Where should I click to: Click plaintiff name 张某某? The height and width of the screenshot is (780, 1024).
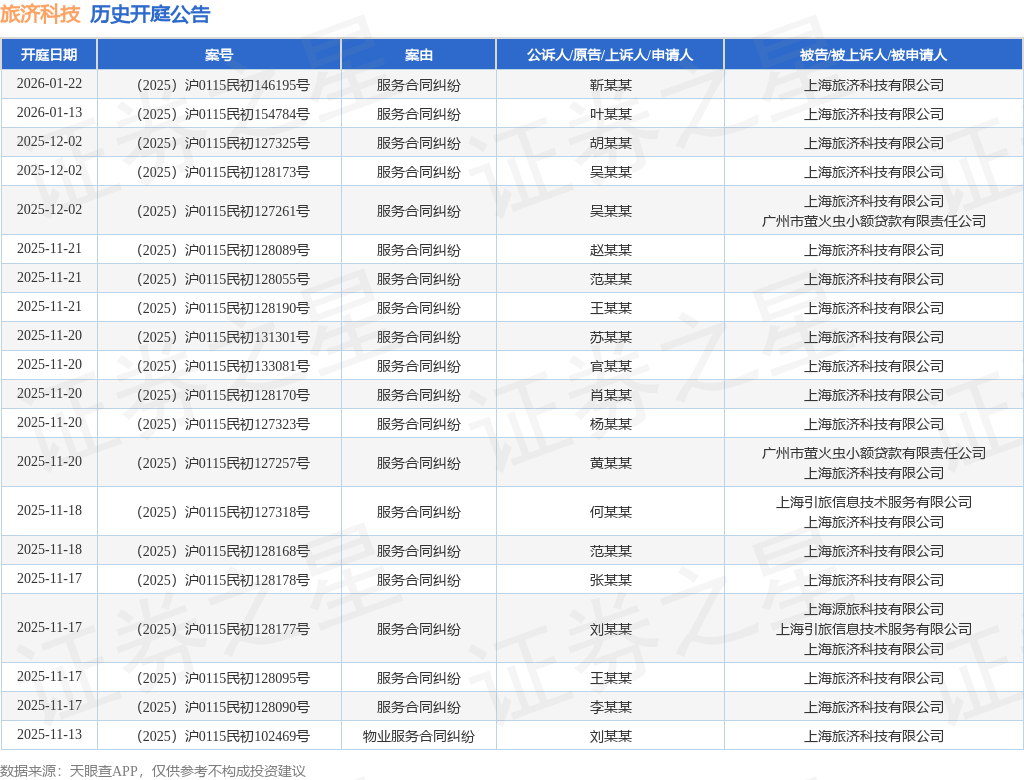611,580
